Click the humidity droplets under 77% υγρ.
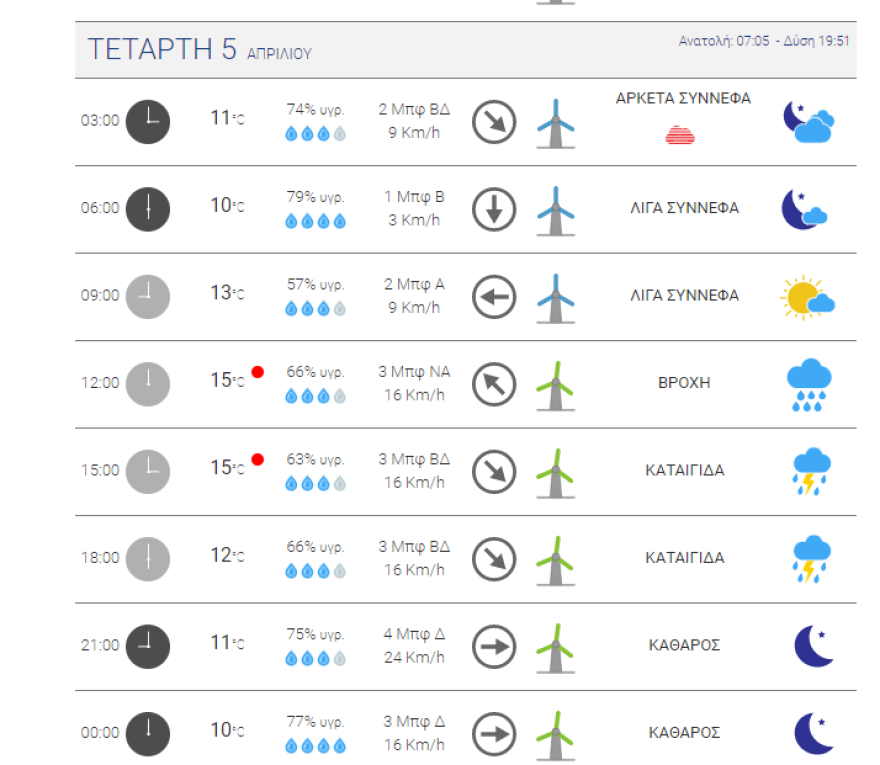 pos(315,745)
